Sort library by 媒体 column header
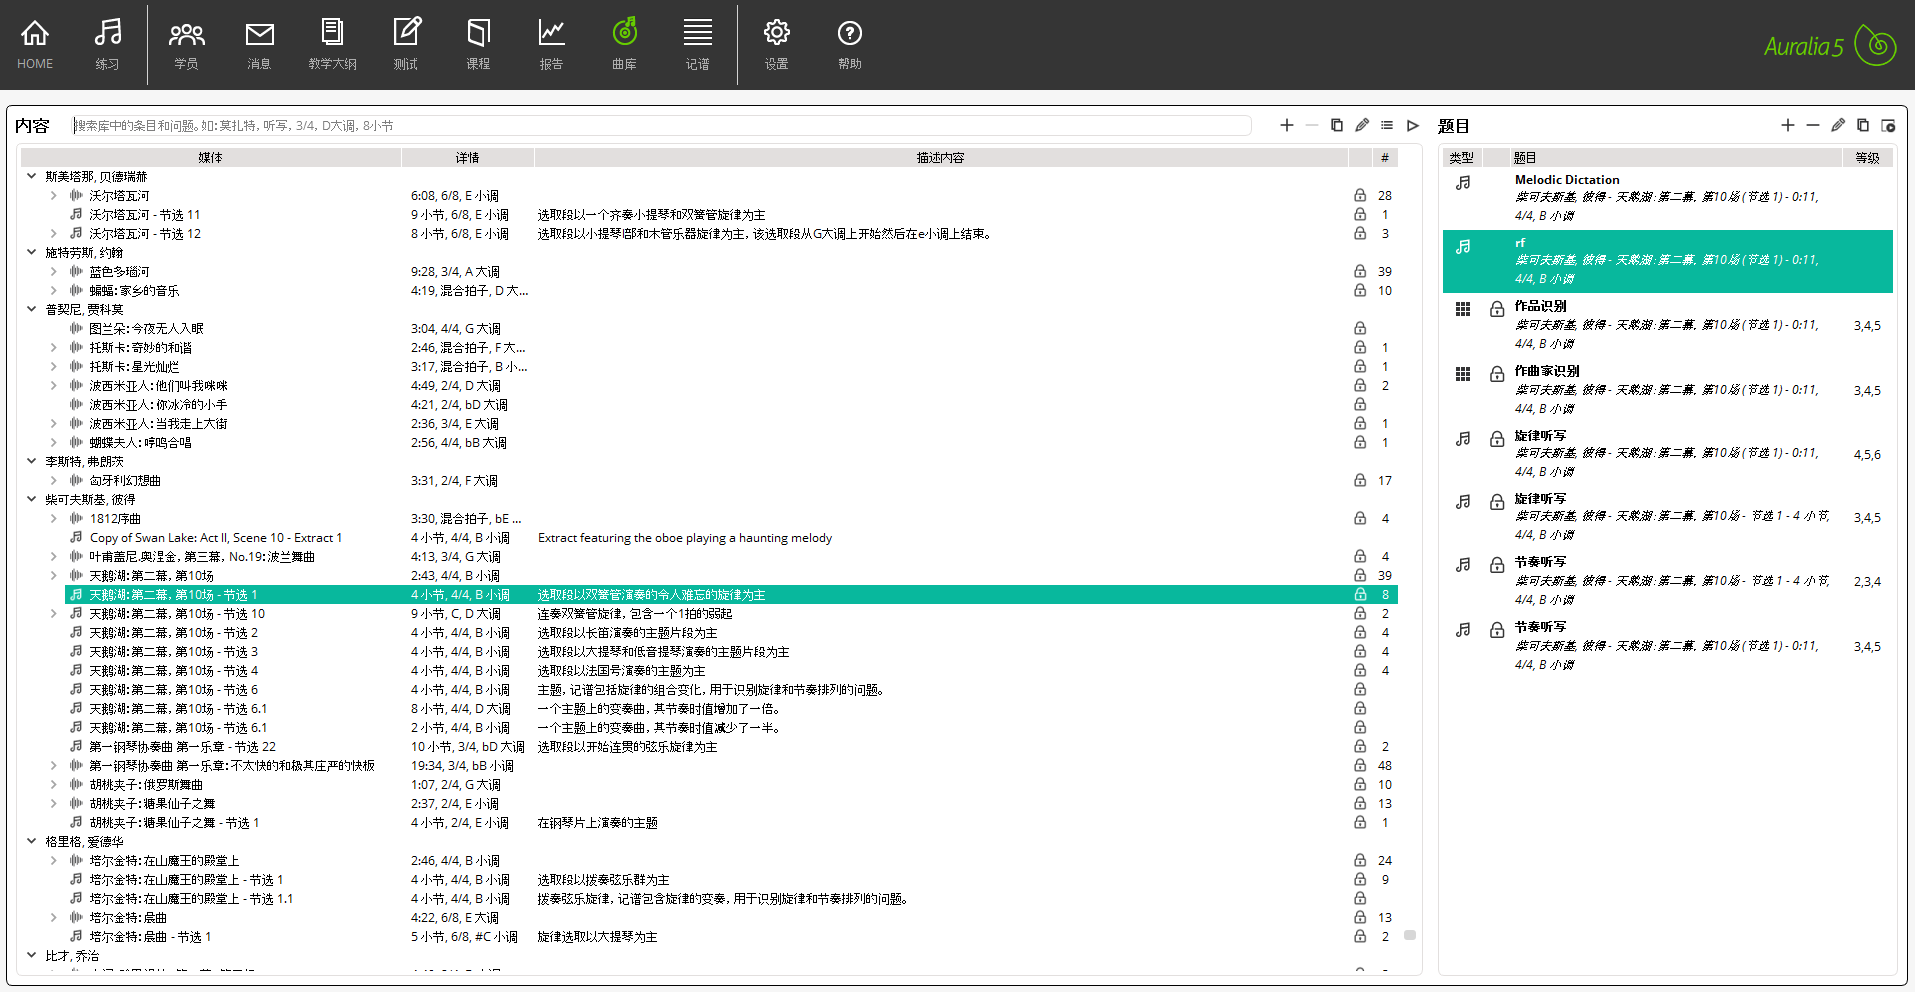Screen dimensions: 1915x992 coord(211,157)
